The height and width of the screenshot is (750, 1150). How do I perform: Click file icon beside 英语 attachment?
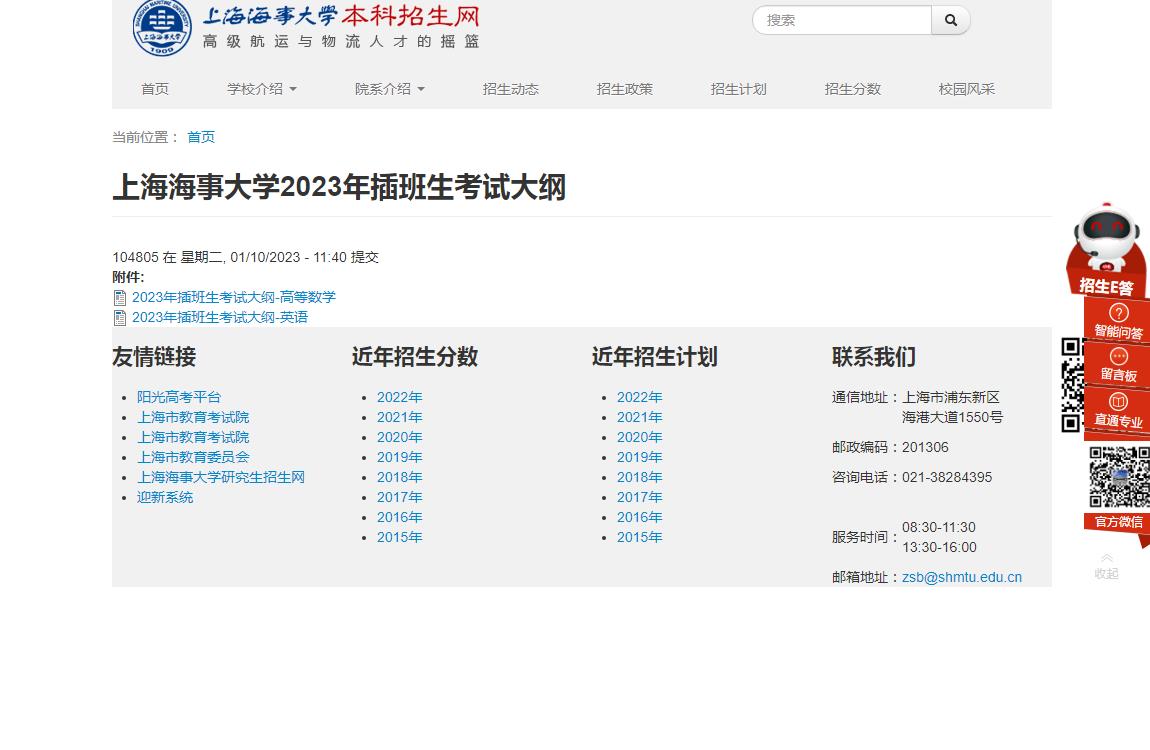pyautogui.click(x=120, y=317)
